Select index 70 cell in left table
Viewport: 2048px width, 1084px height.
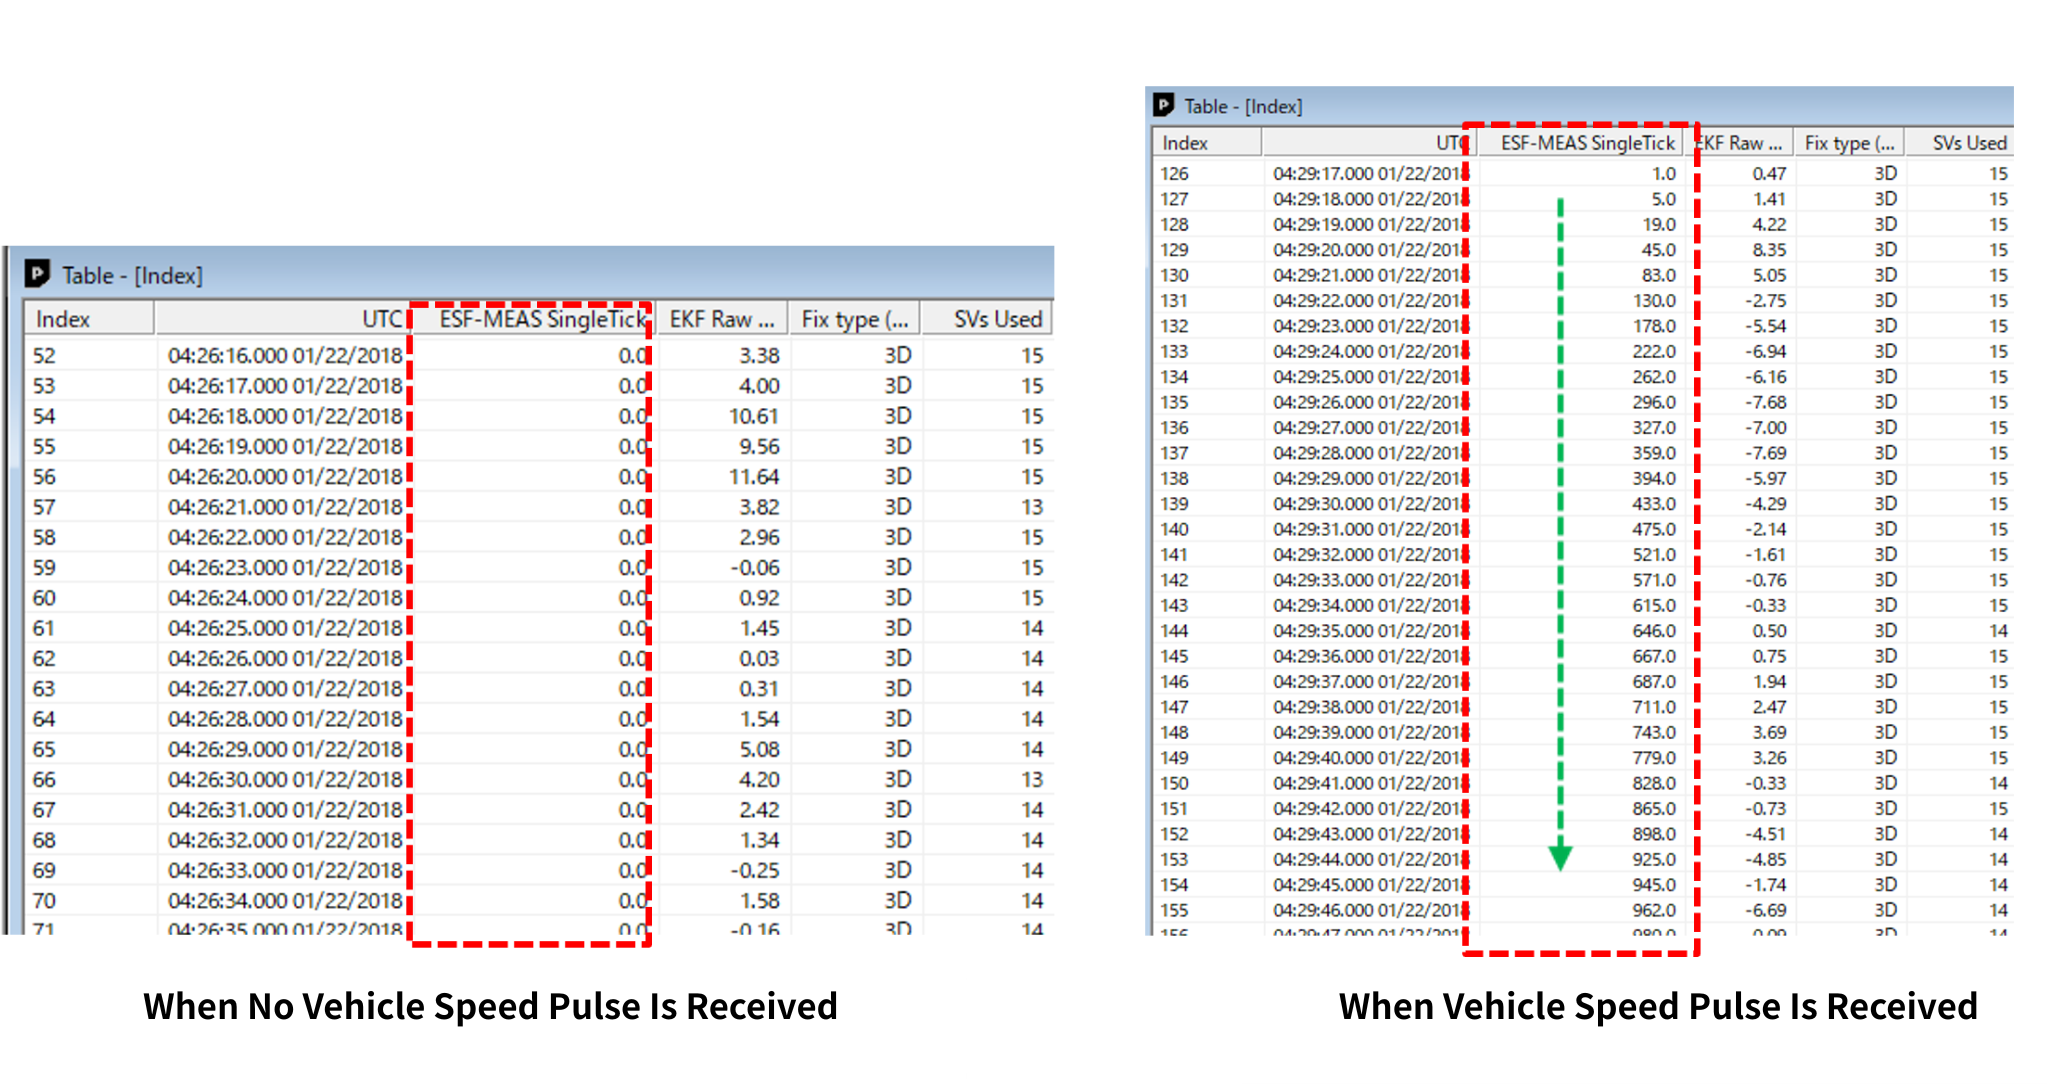click(x=44, y=901)
